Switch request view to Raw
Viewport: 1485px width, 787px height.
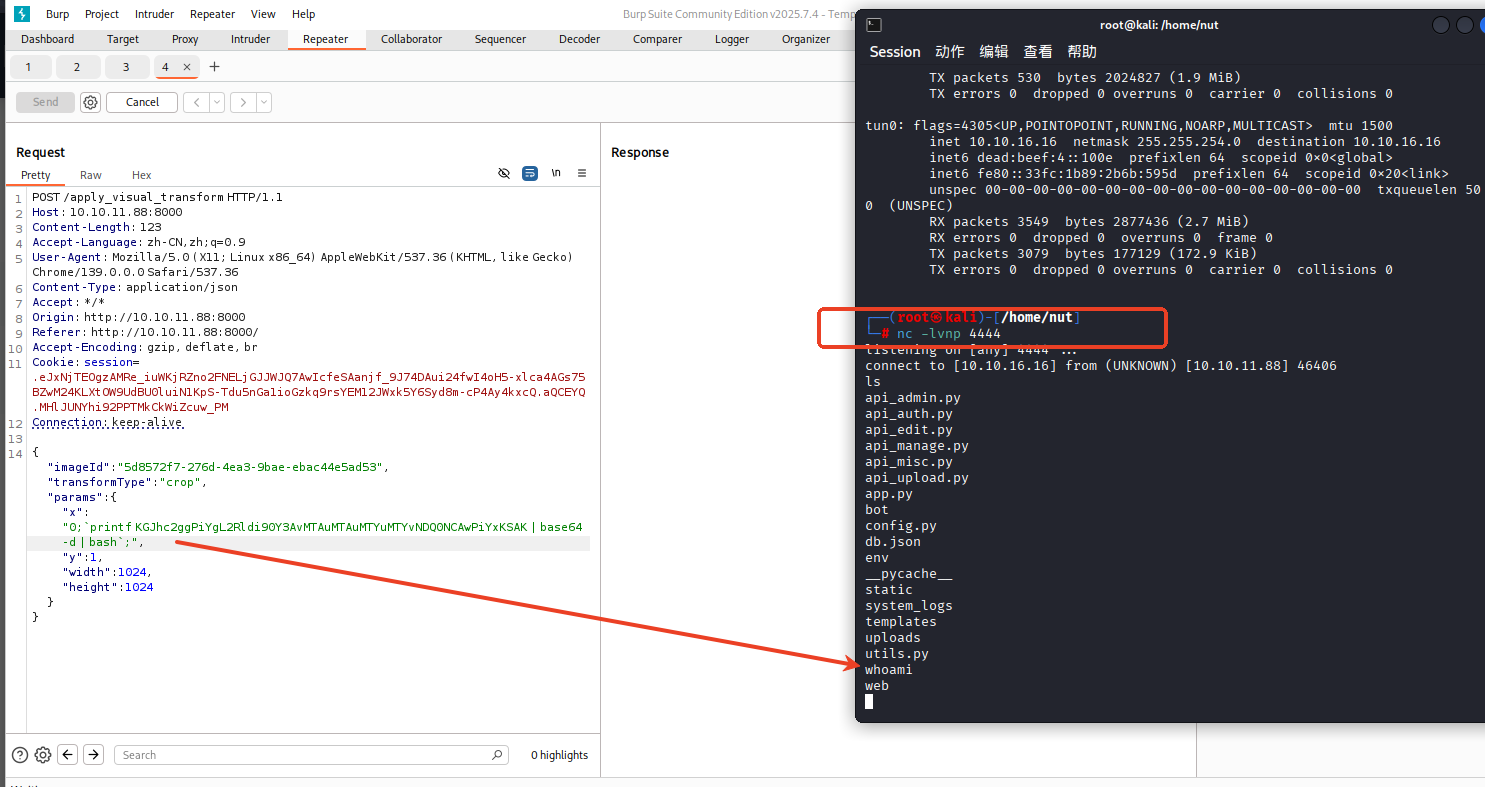[x=91, y=175]
